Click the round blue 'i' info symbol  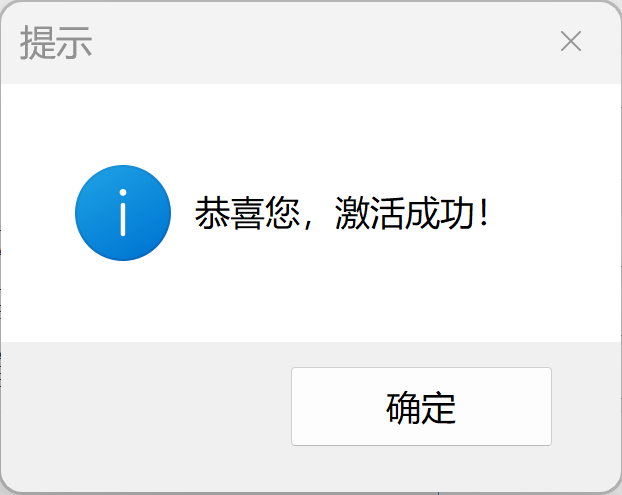pos(123,213)
